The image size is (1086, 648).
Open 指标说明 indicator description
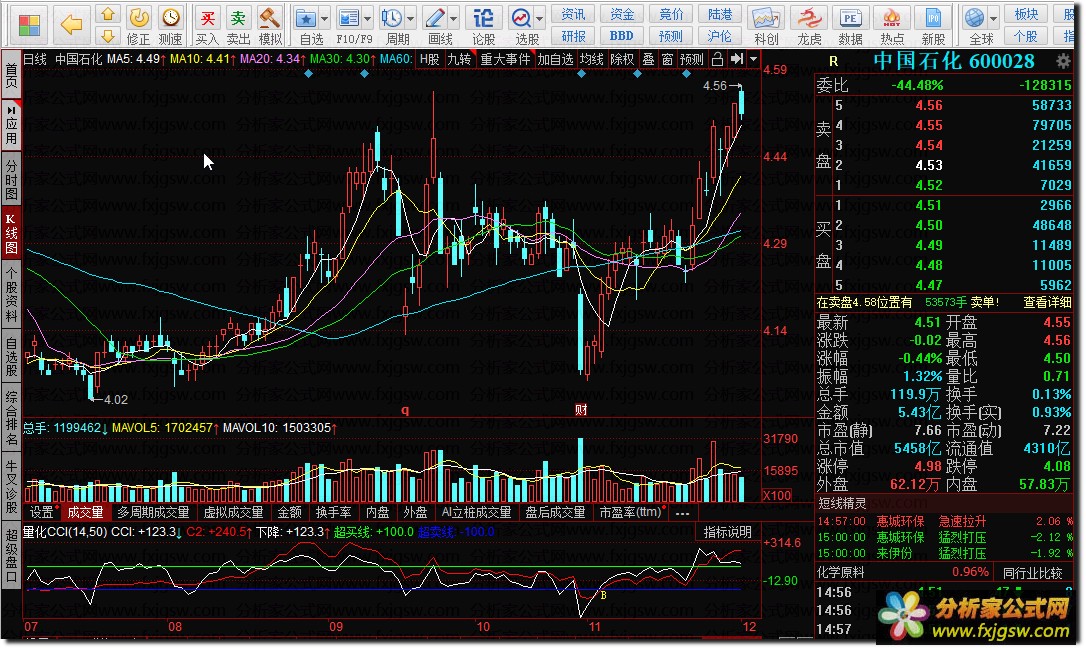(727, 532)
